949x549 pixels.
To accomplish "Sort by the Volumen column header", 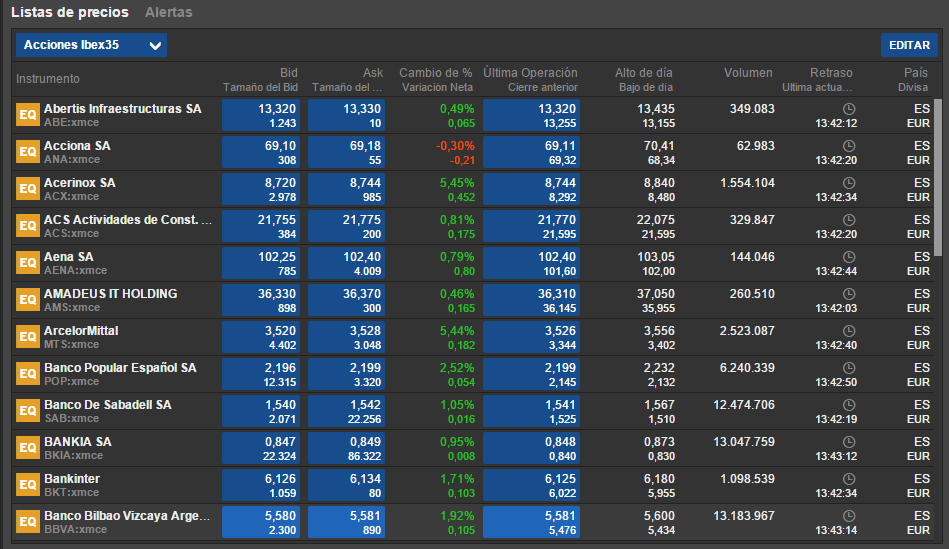I will pos(748,73).
